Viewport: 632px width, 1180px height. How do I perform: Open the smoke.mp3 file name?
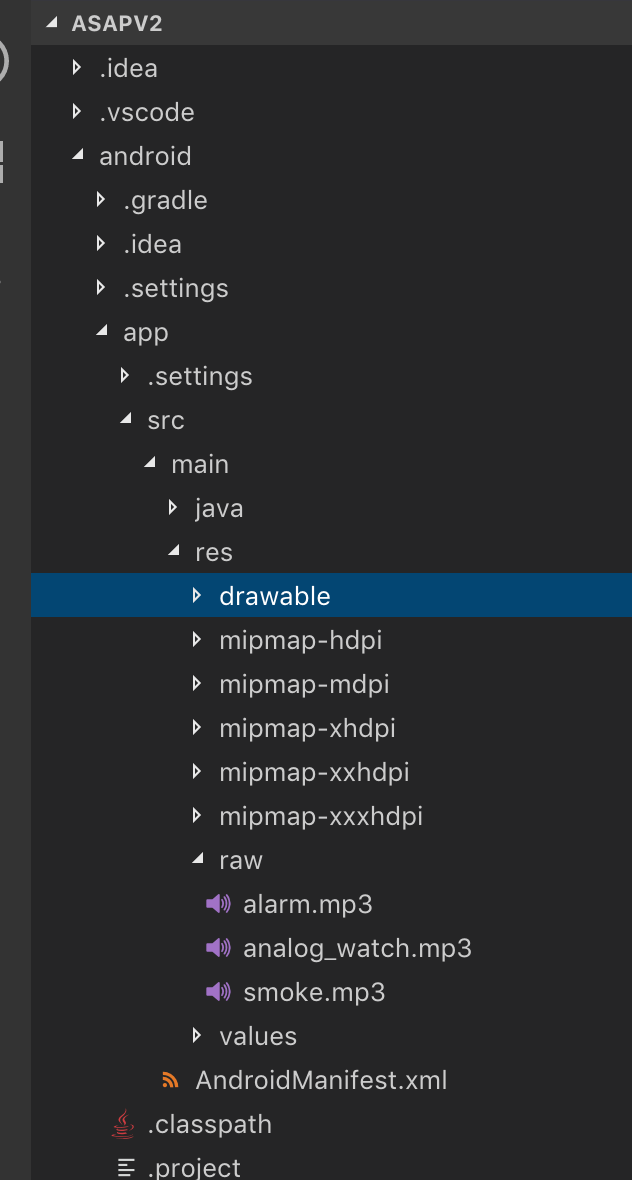coord(314,993)
